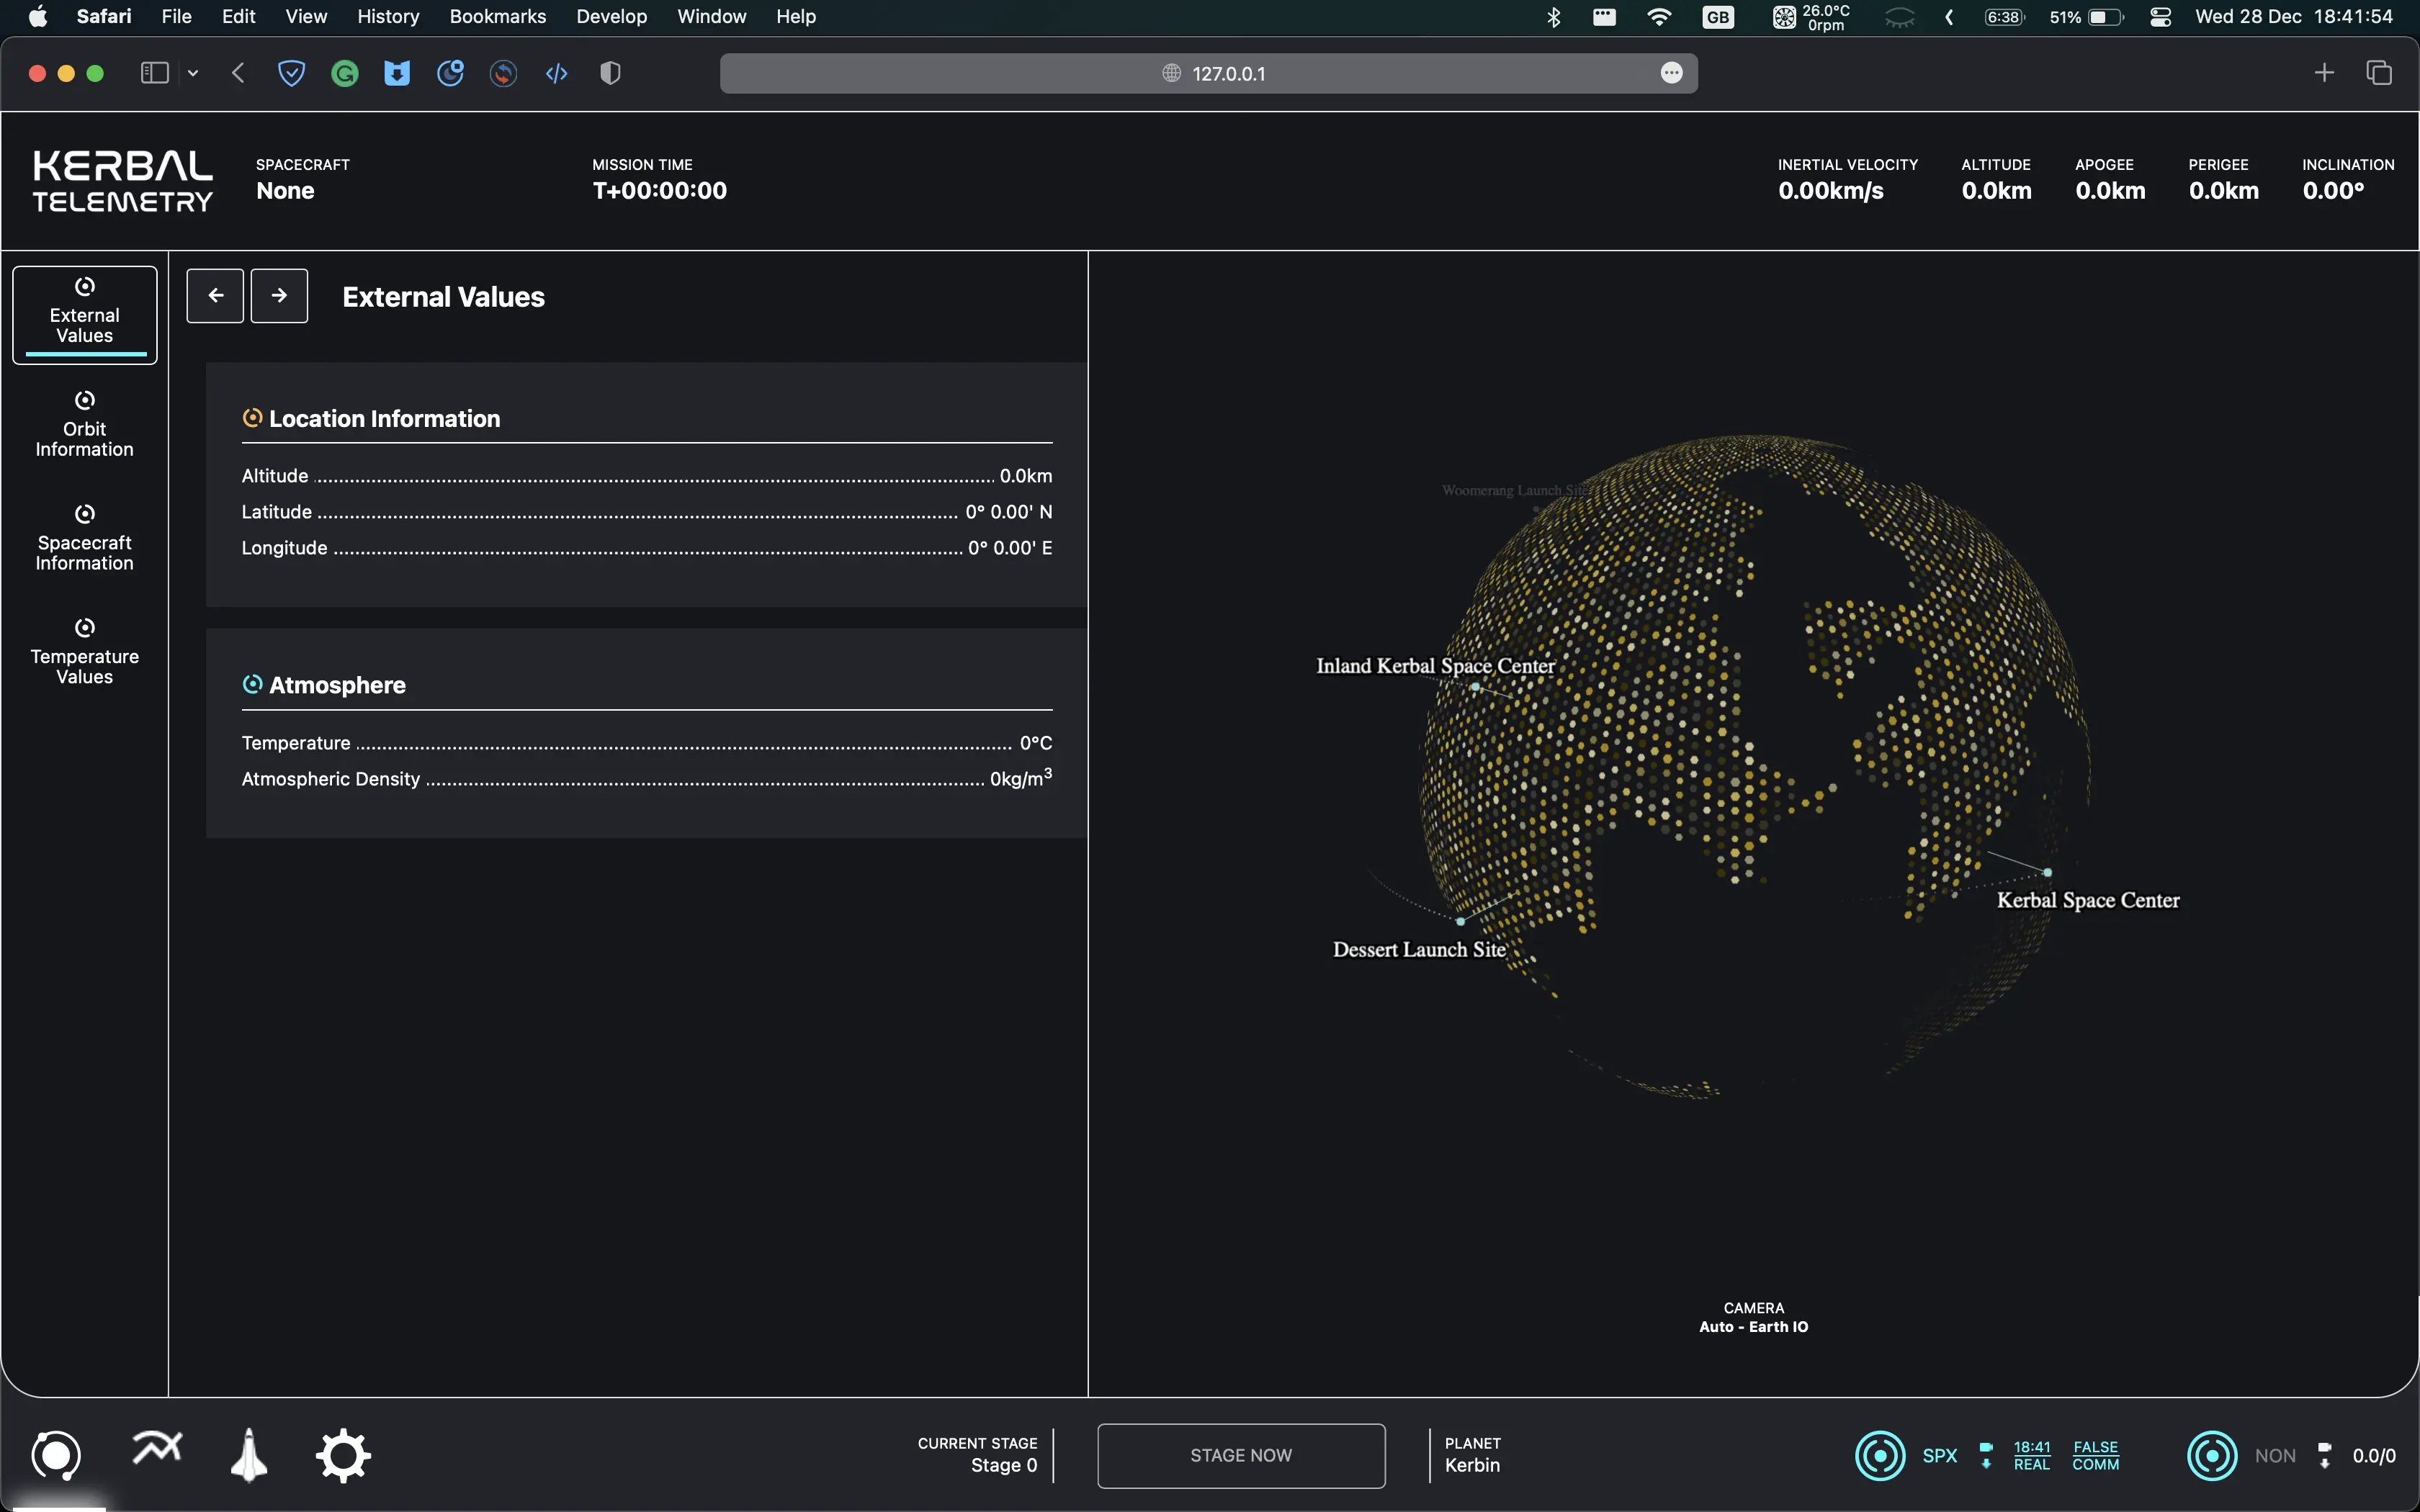This screenshot has height=1512, width=2420.
Task: Click the download arrow icon next to NON
Action: (2325, 1456)
